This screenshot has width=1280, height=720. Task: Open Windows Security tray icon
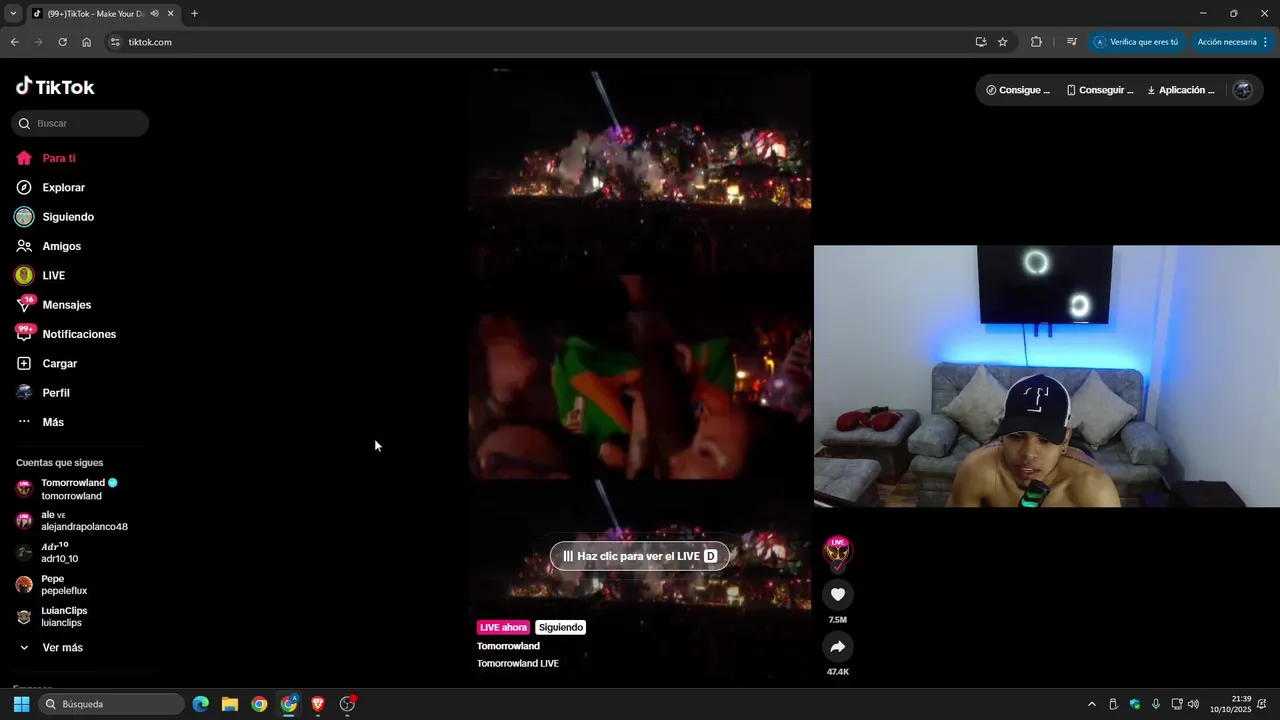(1135, 704)
